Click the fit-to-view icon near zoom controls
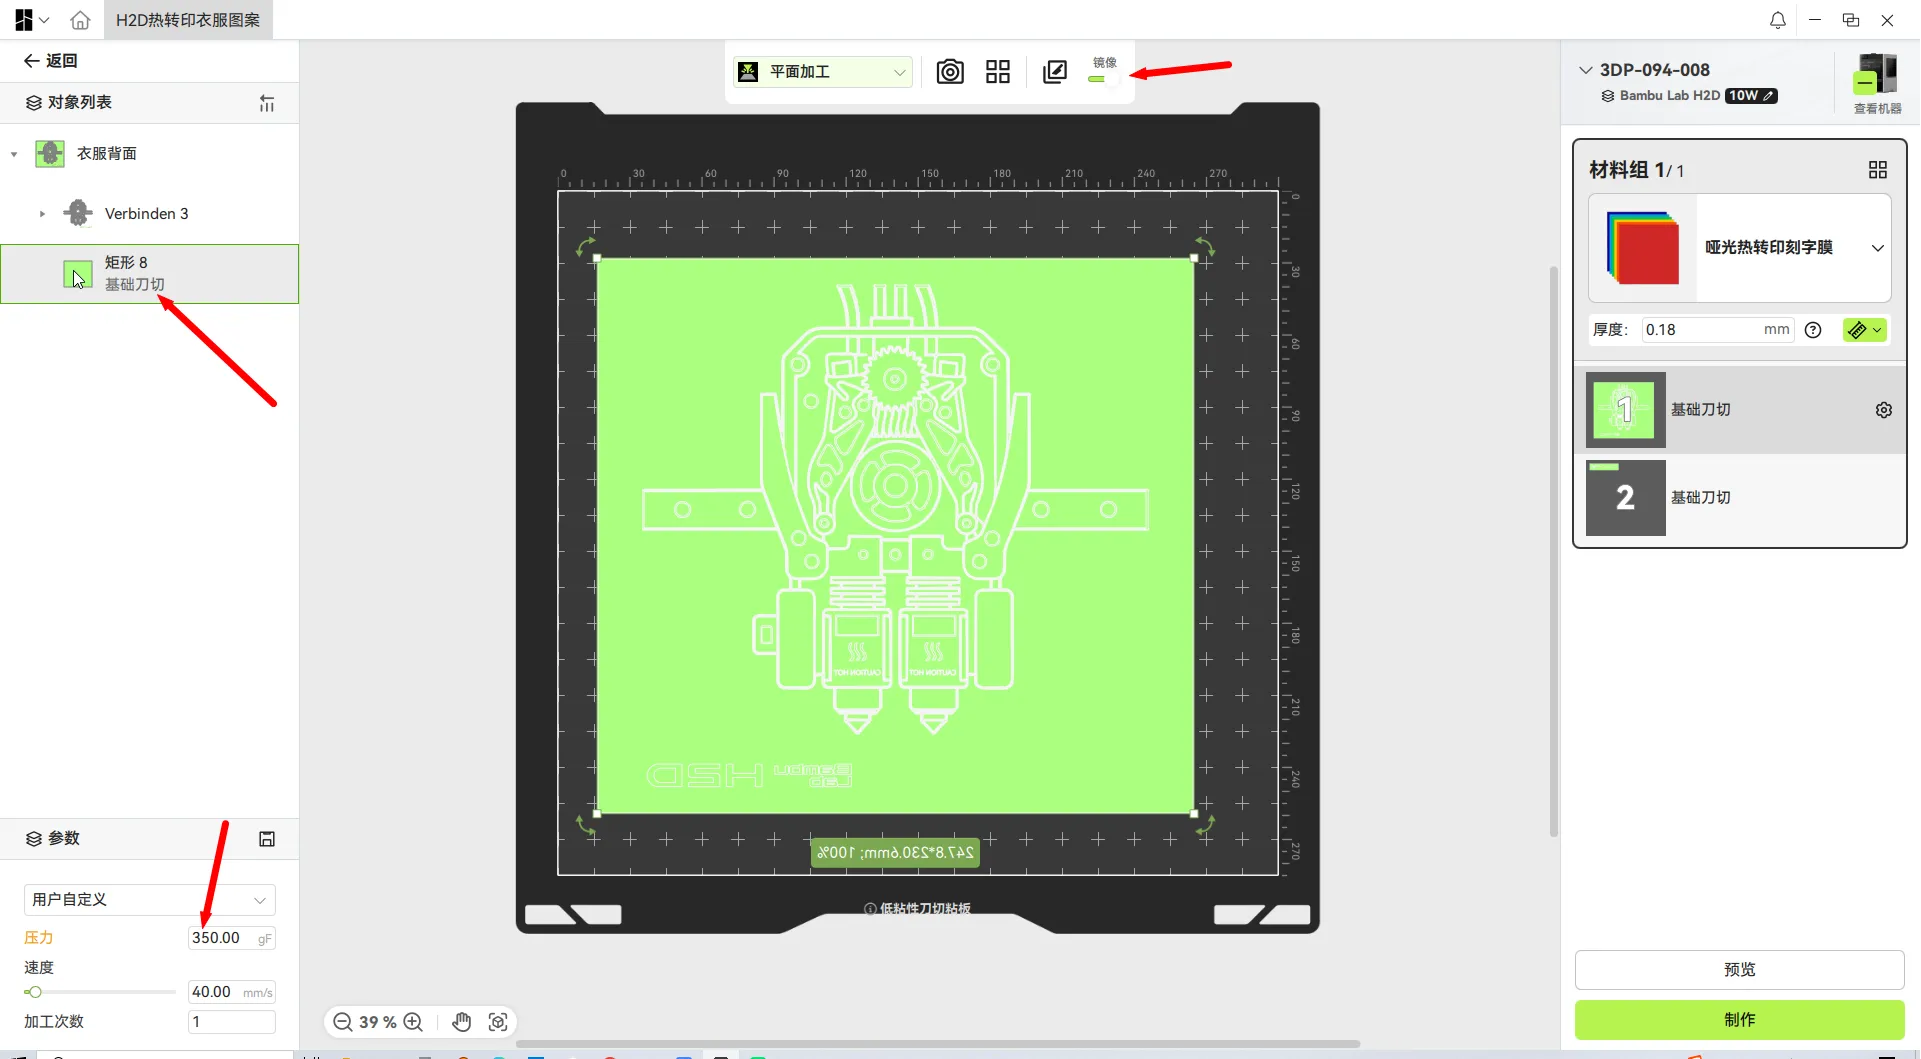 point(498,1022)
